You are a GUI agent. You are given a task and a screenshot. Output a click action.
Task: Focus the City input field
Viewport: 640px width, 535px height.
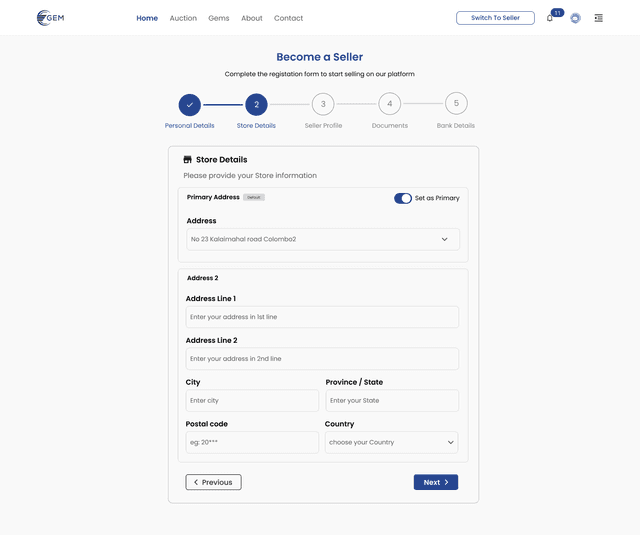pos(252,401)
